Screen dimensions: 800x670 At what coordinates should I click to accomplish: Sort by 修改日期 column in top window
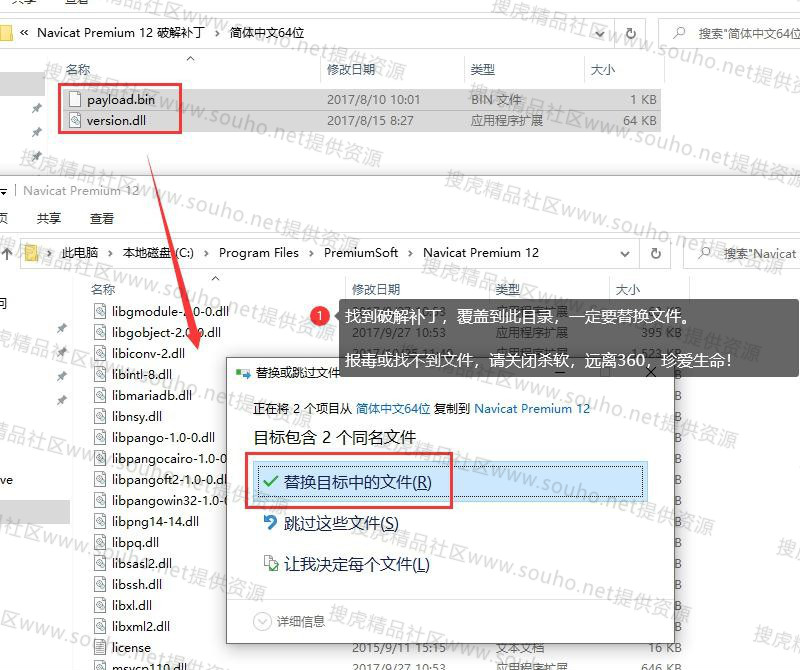[351, 69]
